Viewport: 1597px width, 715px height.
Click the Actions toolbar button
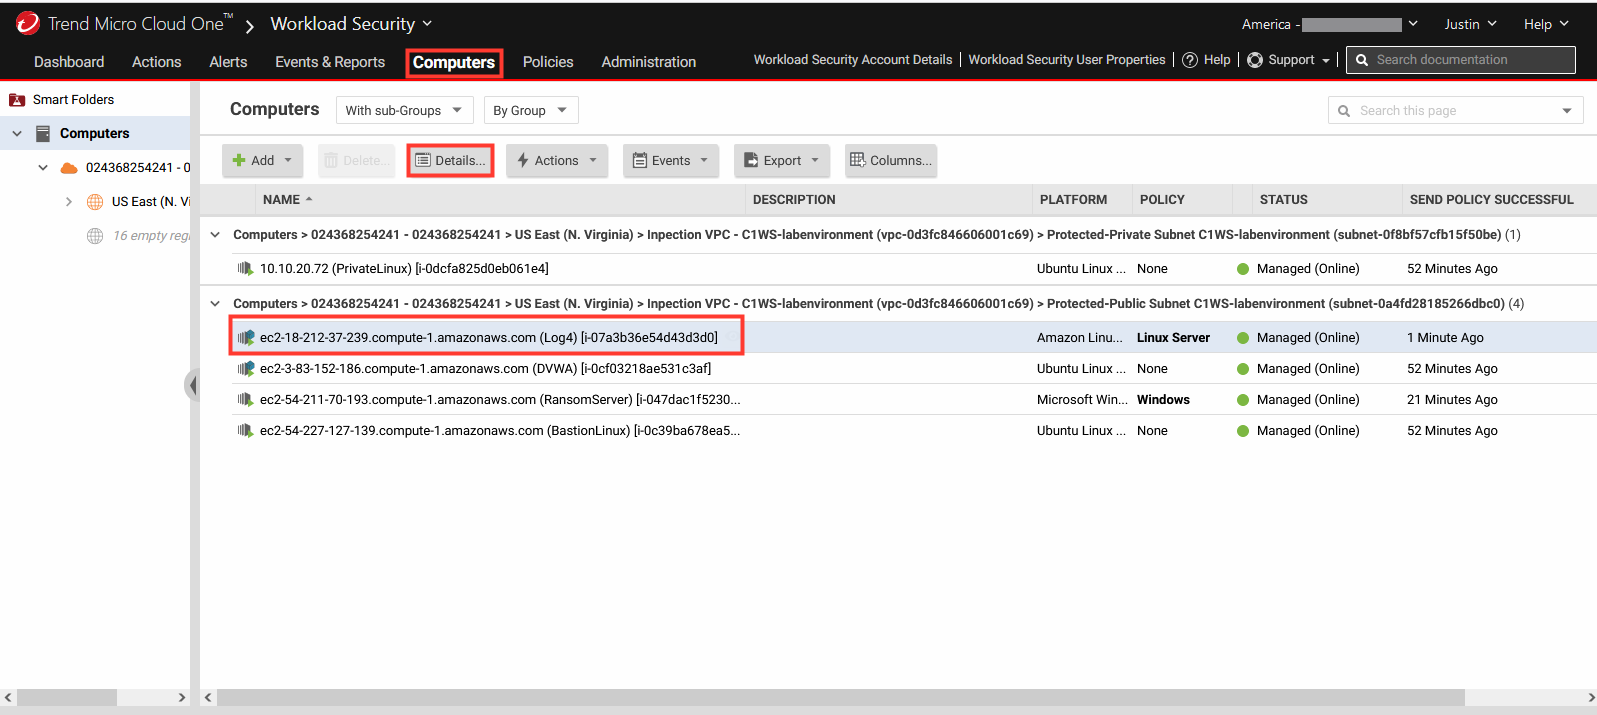click(557, 160)
